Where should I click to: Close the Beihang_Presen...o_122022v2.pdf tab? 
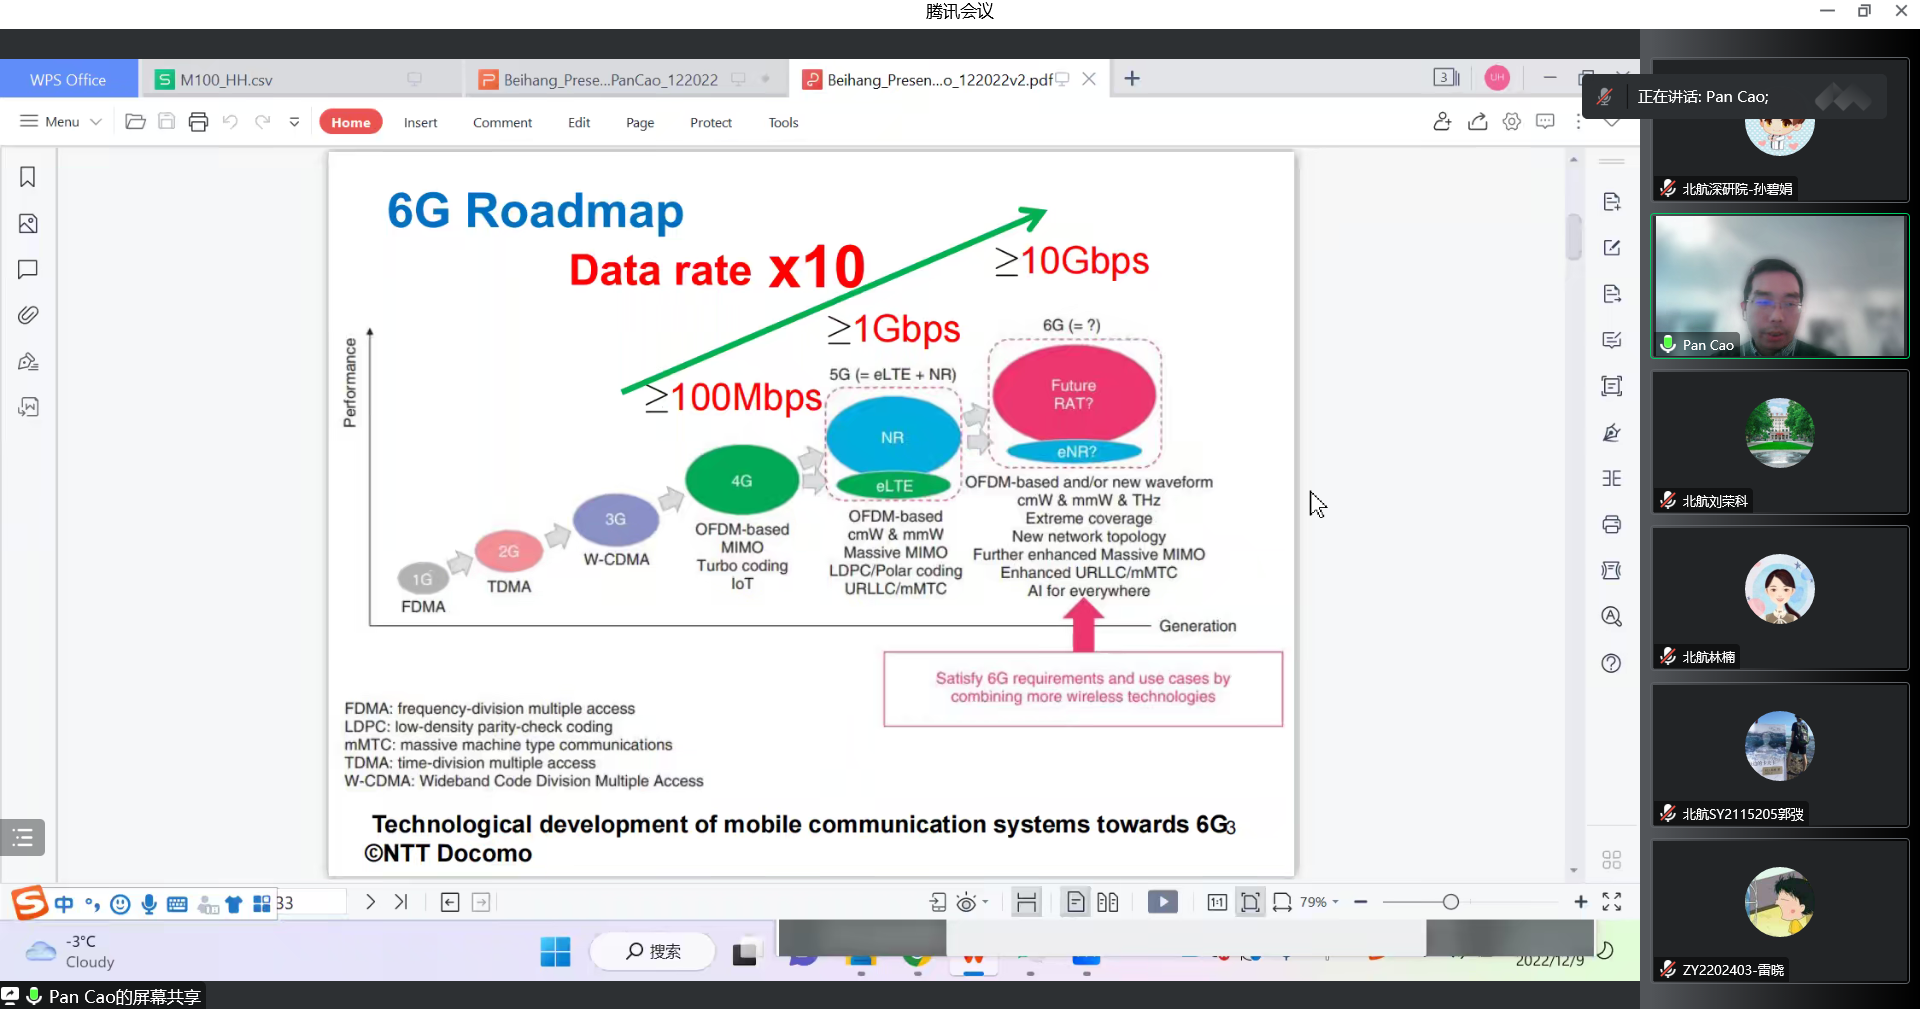[x=1089, y=78]
